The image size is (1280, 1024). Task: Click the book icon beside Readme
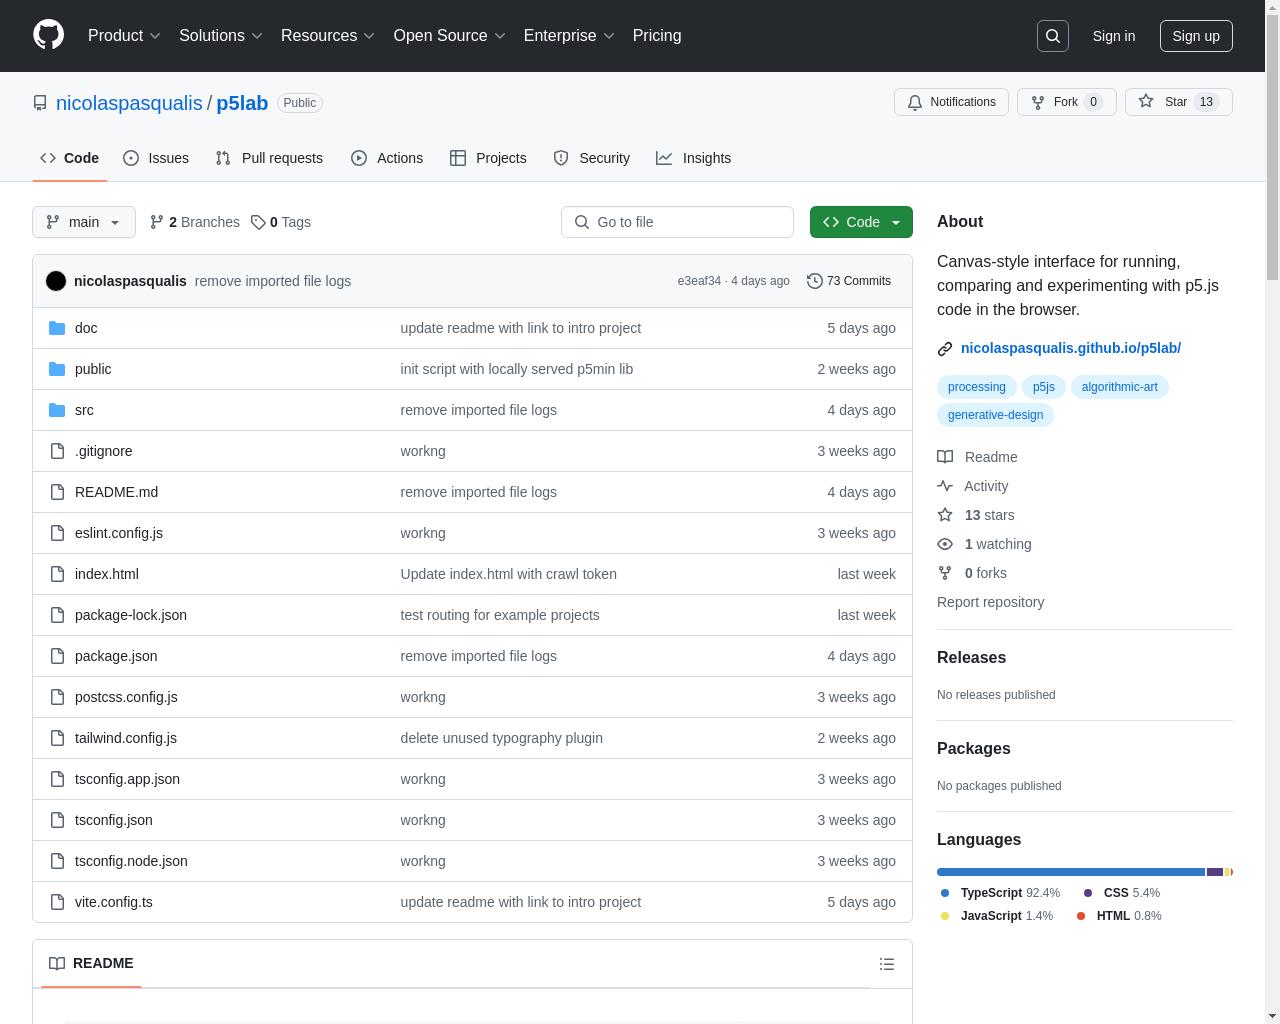945,457
